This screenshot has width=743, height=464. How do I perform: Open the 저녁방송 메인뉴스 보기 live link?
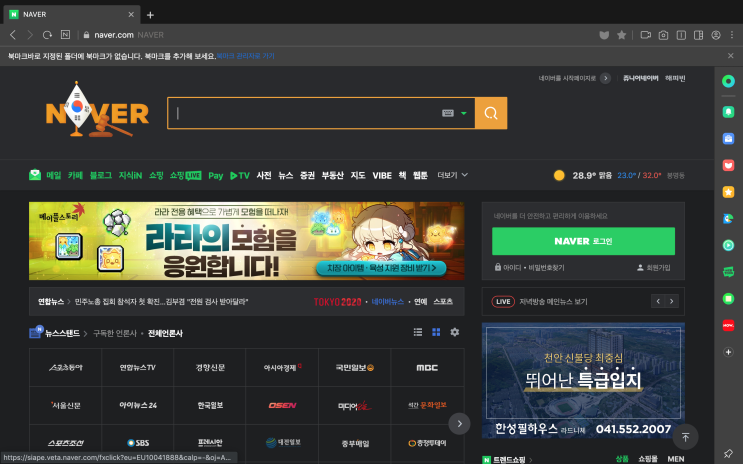tap(553, 302)
